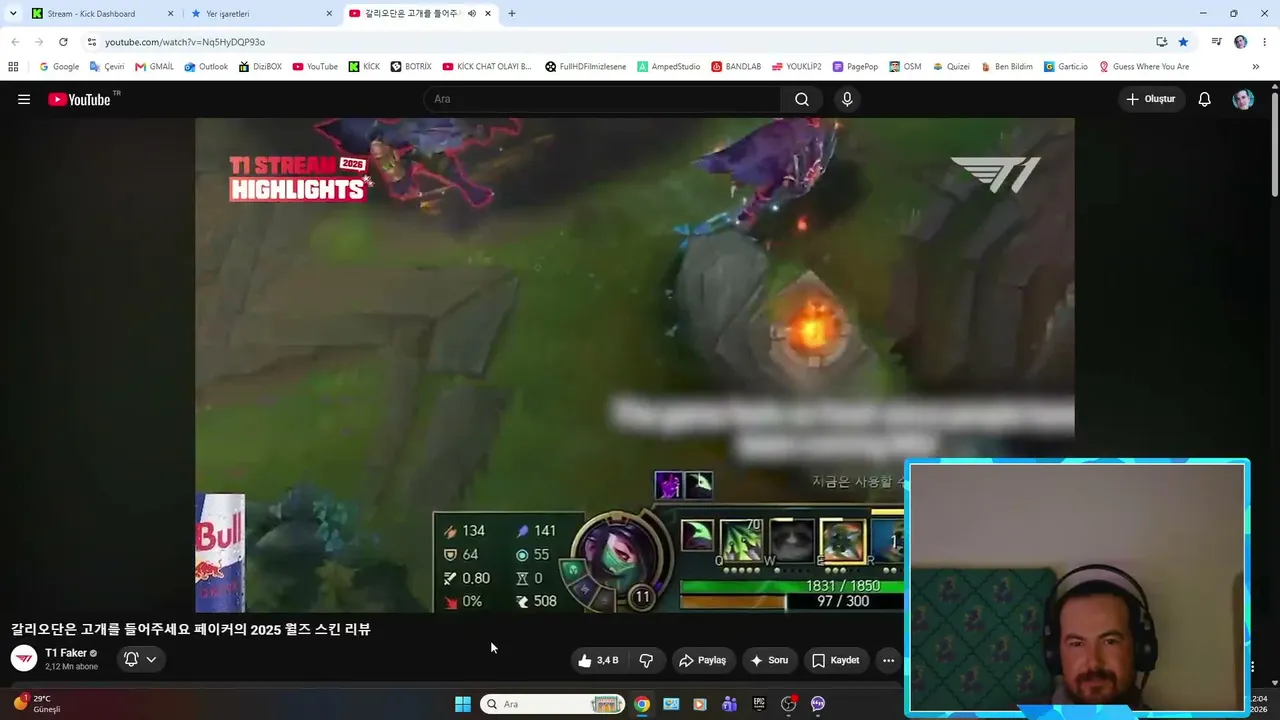Open the Google bookmark
1280x720 pixels.
pyautogui.click(x=59, y=67)
